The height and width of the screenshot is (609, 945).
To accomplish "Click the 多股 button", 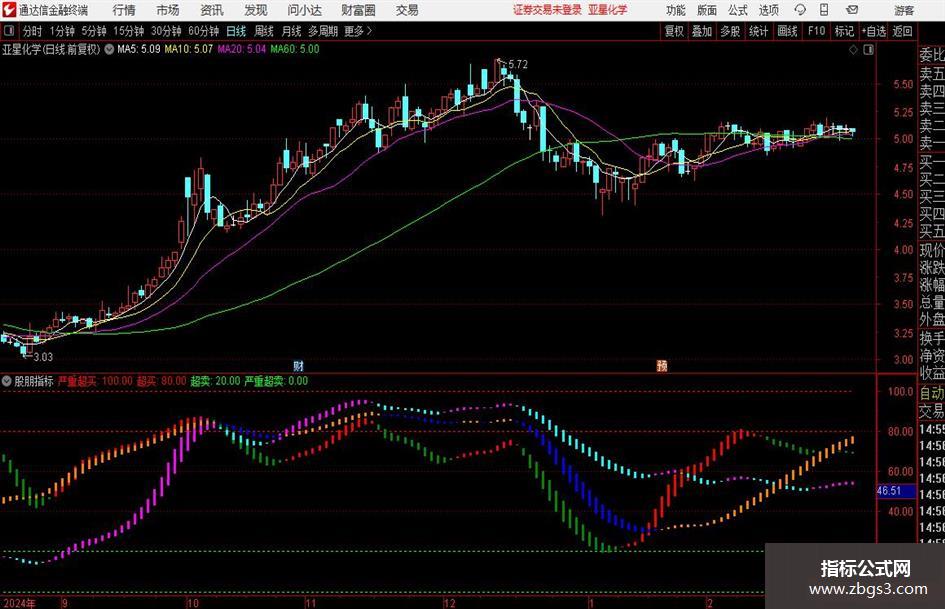I will coord(730,31).
